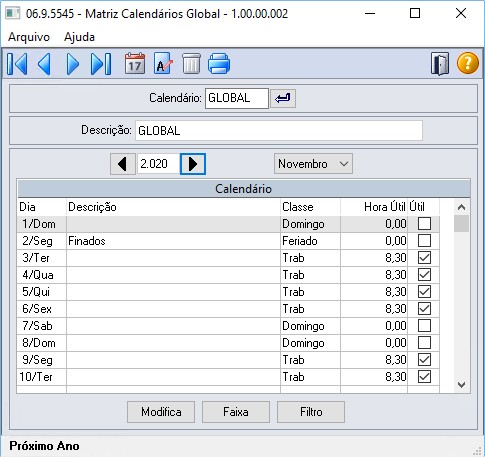Open the Ajuda menu
The height and width of the screenshot is (457, 485).
tap(79, 37)
